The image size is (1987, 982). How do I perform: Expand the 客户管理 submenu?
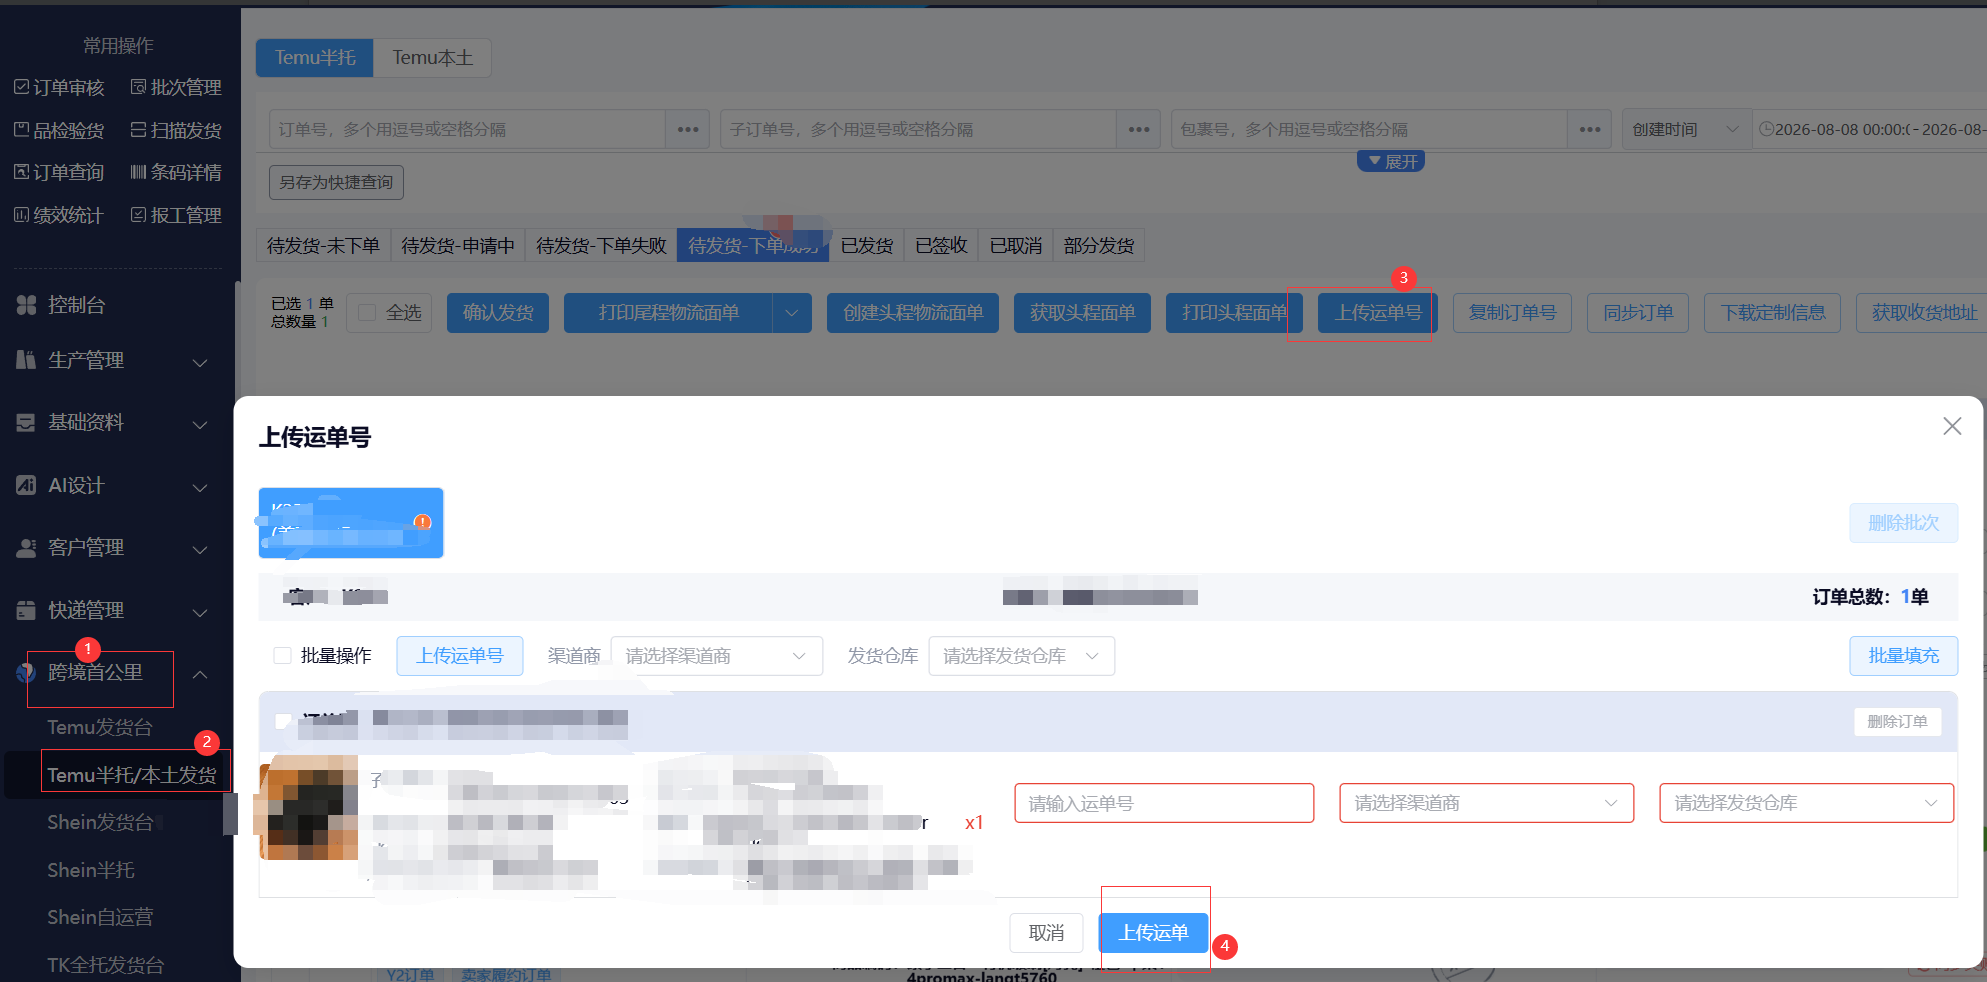pos(200,550)
